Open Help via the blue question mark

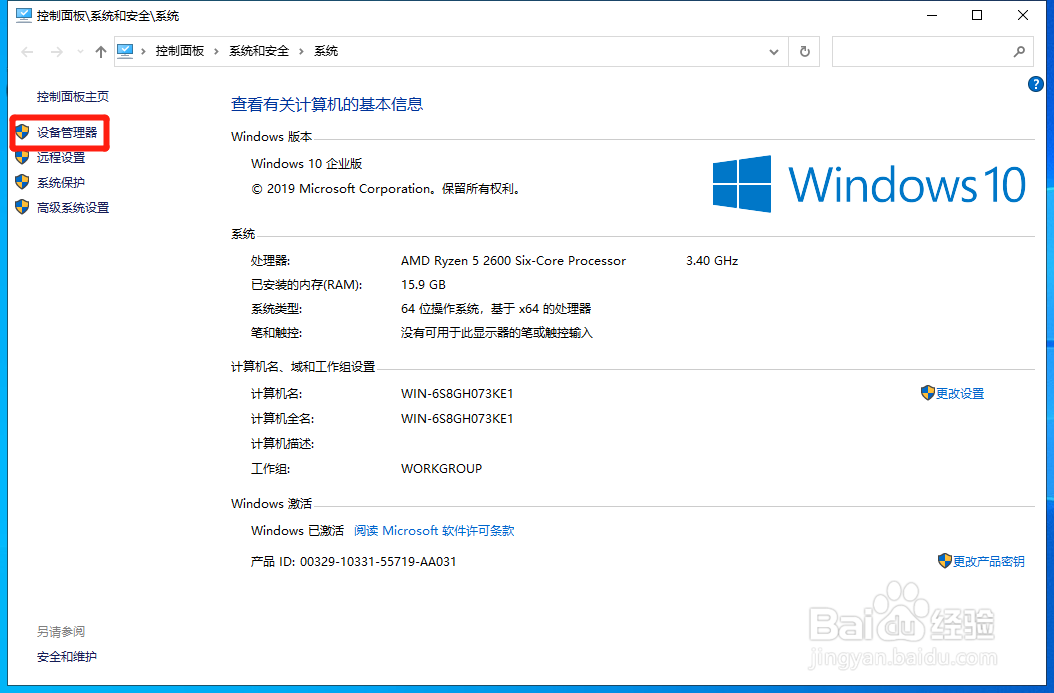(1035, 84)
